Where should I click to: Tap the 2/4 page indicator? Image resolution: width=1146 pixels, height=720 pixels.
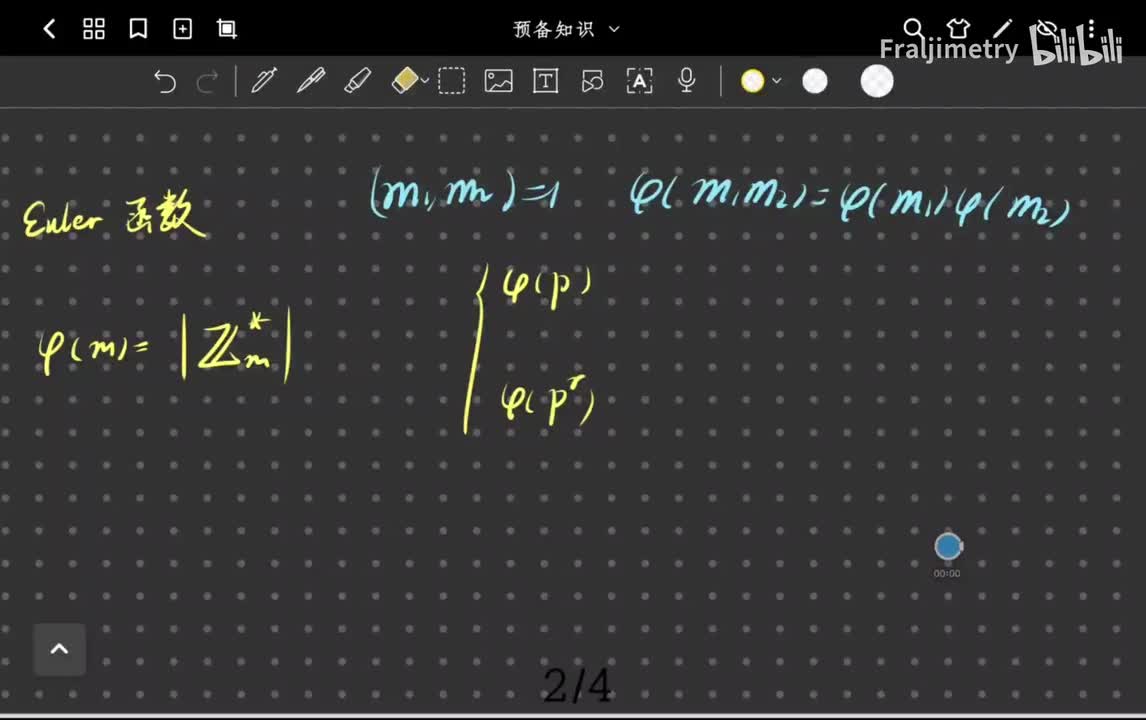pyautogui.click(x=577, y=686)
